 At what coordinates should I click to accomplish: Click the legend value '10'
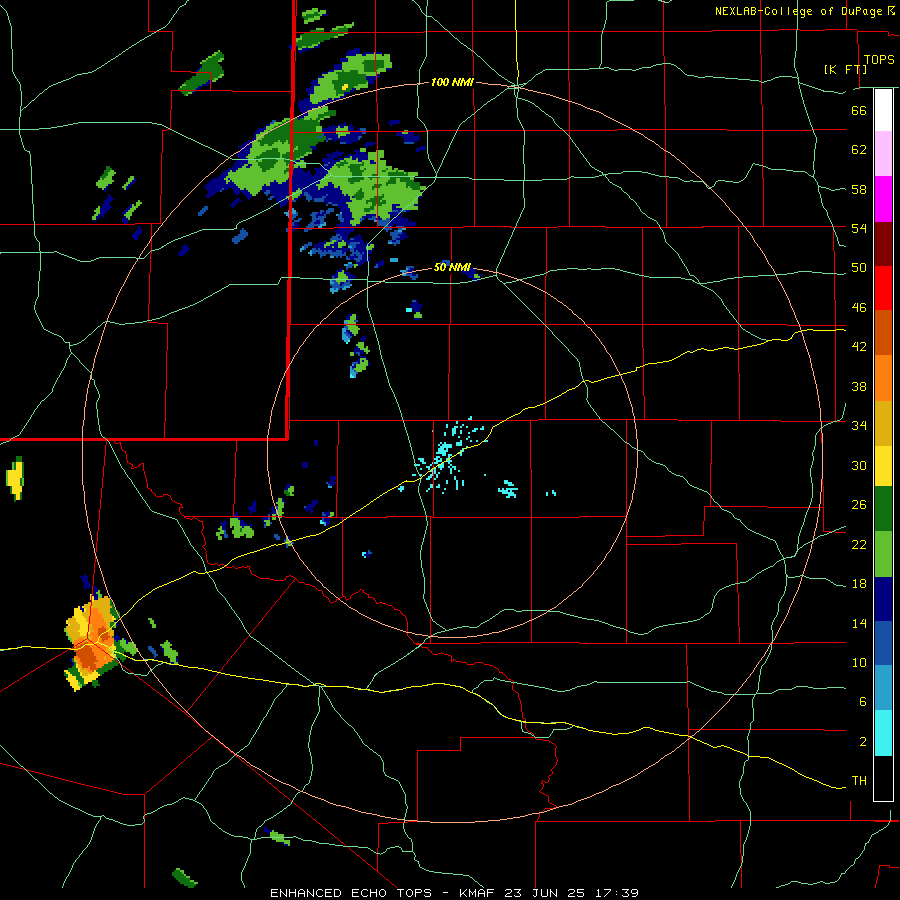point(859,662)
